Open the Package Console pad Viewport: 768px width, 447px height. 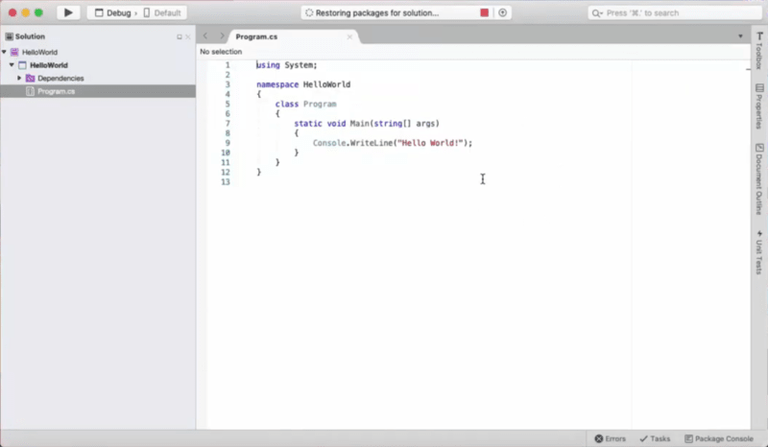pyautogui.click(x=719, y=439)
